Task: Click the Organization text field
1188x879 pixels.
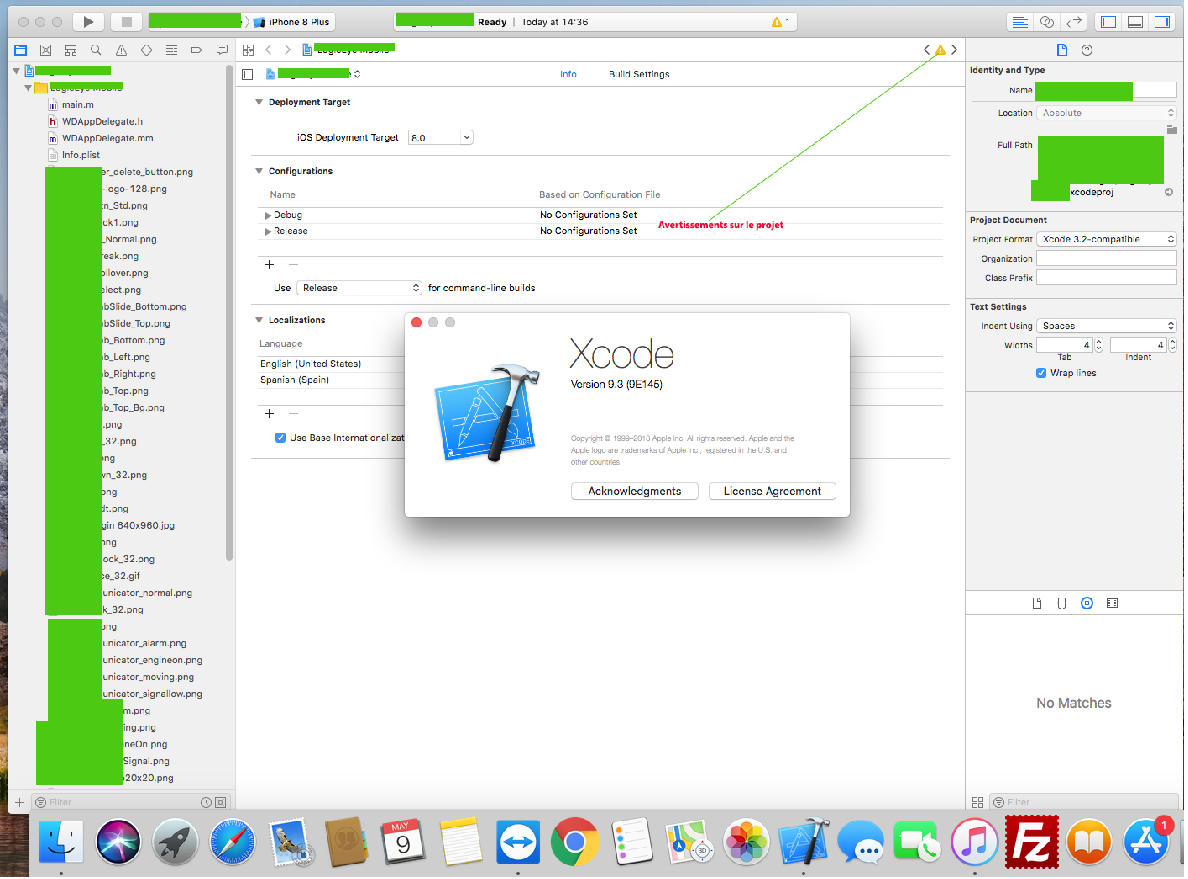Action: point(1106,259)
